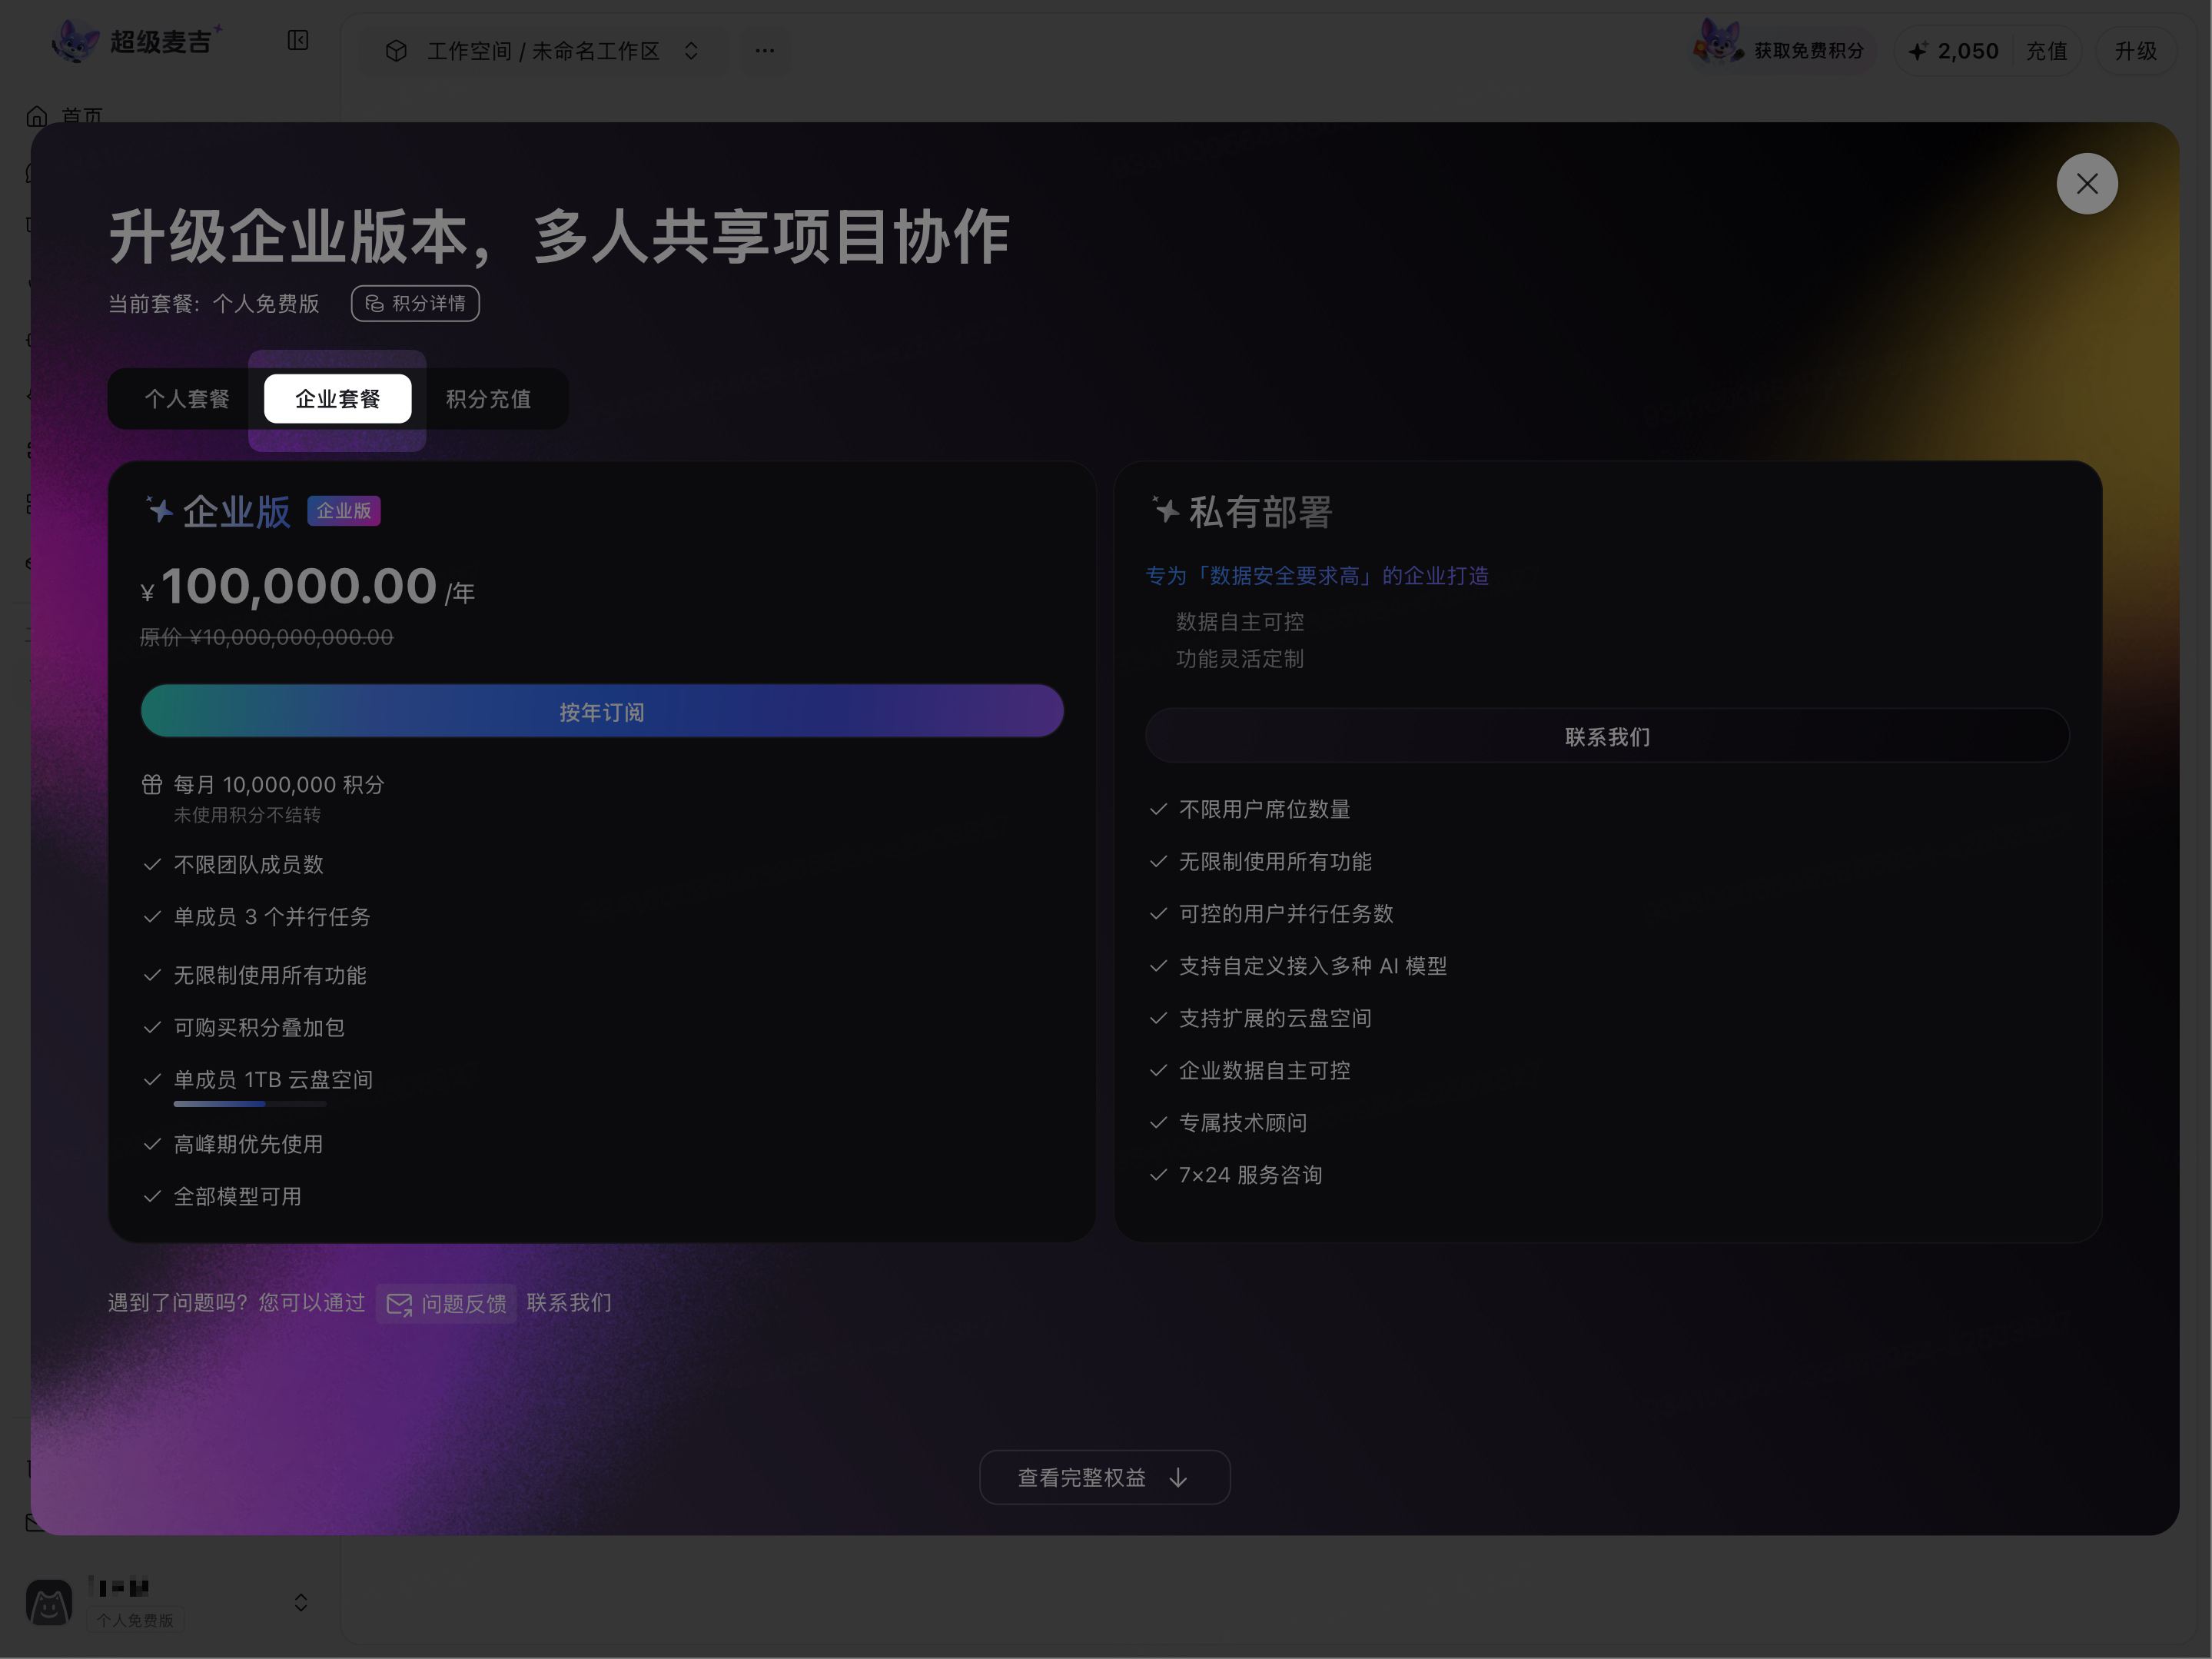
Task: Subscribe yearly with 按年订阅 button
Action: pos(602,711)
